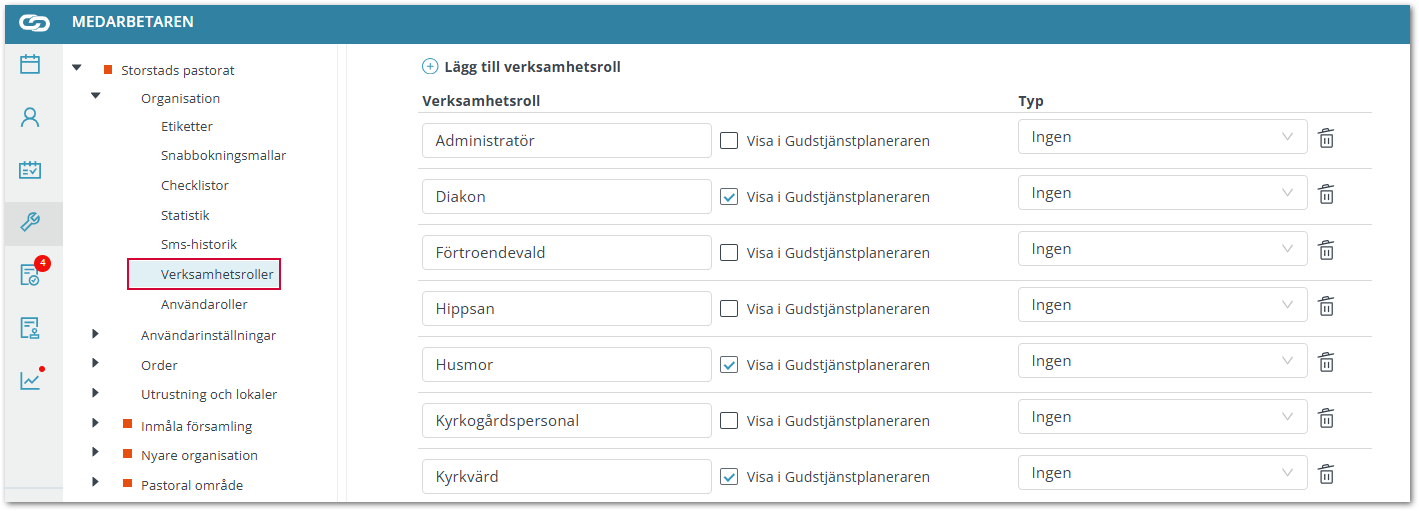1419x511 pixels.
Task: Open the Typ dropdown for Förtroendevald
Action: [x=1162, y=250]
